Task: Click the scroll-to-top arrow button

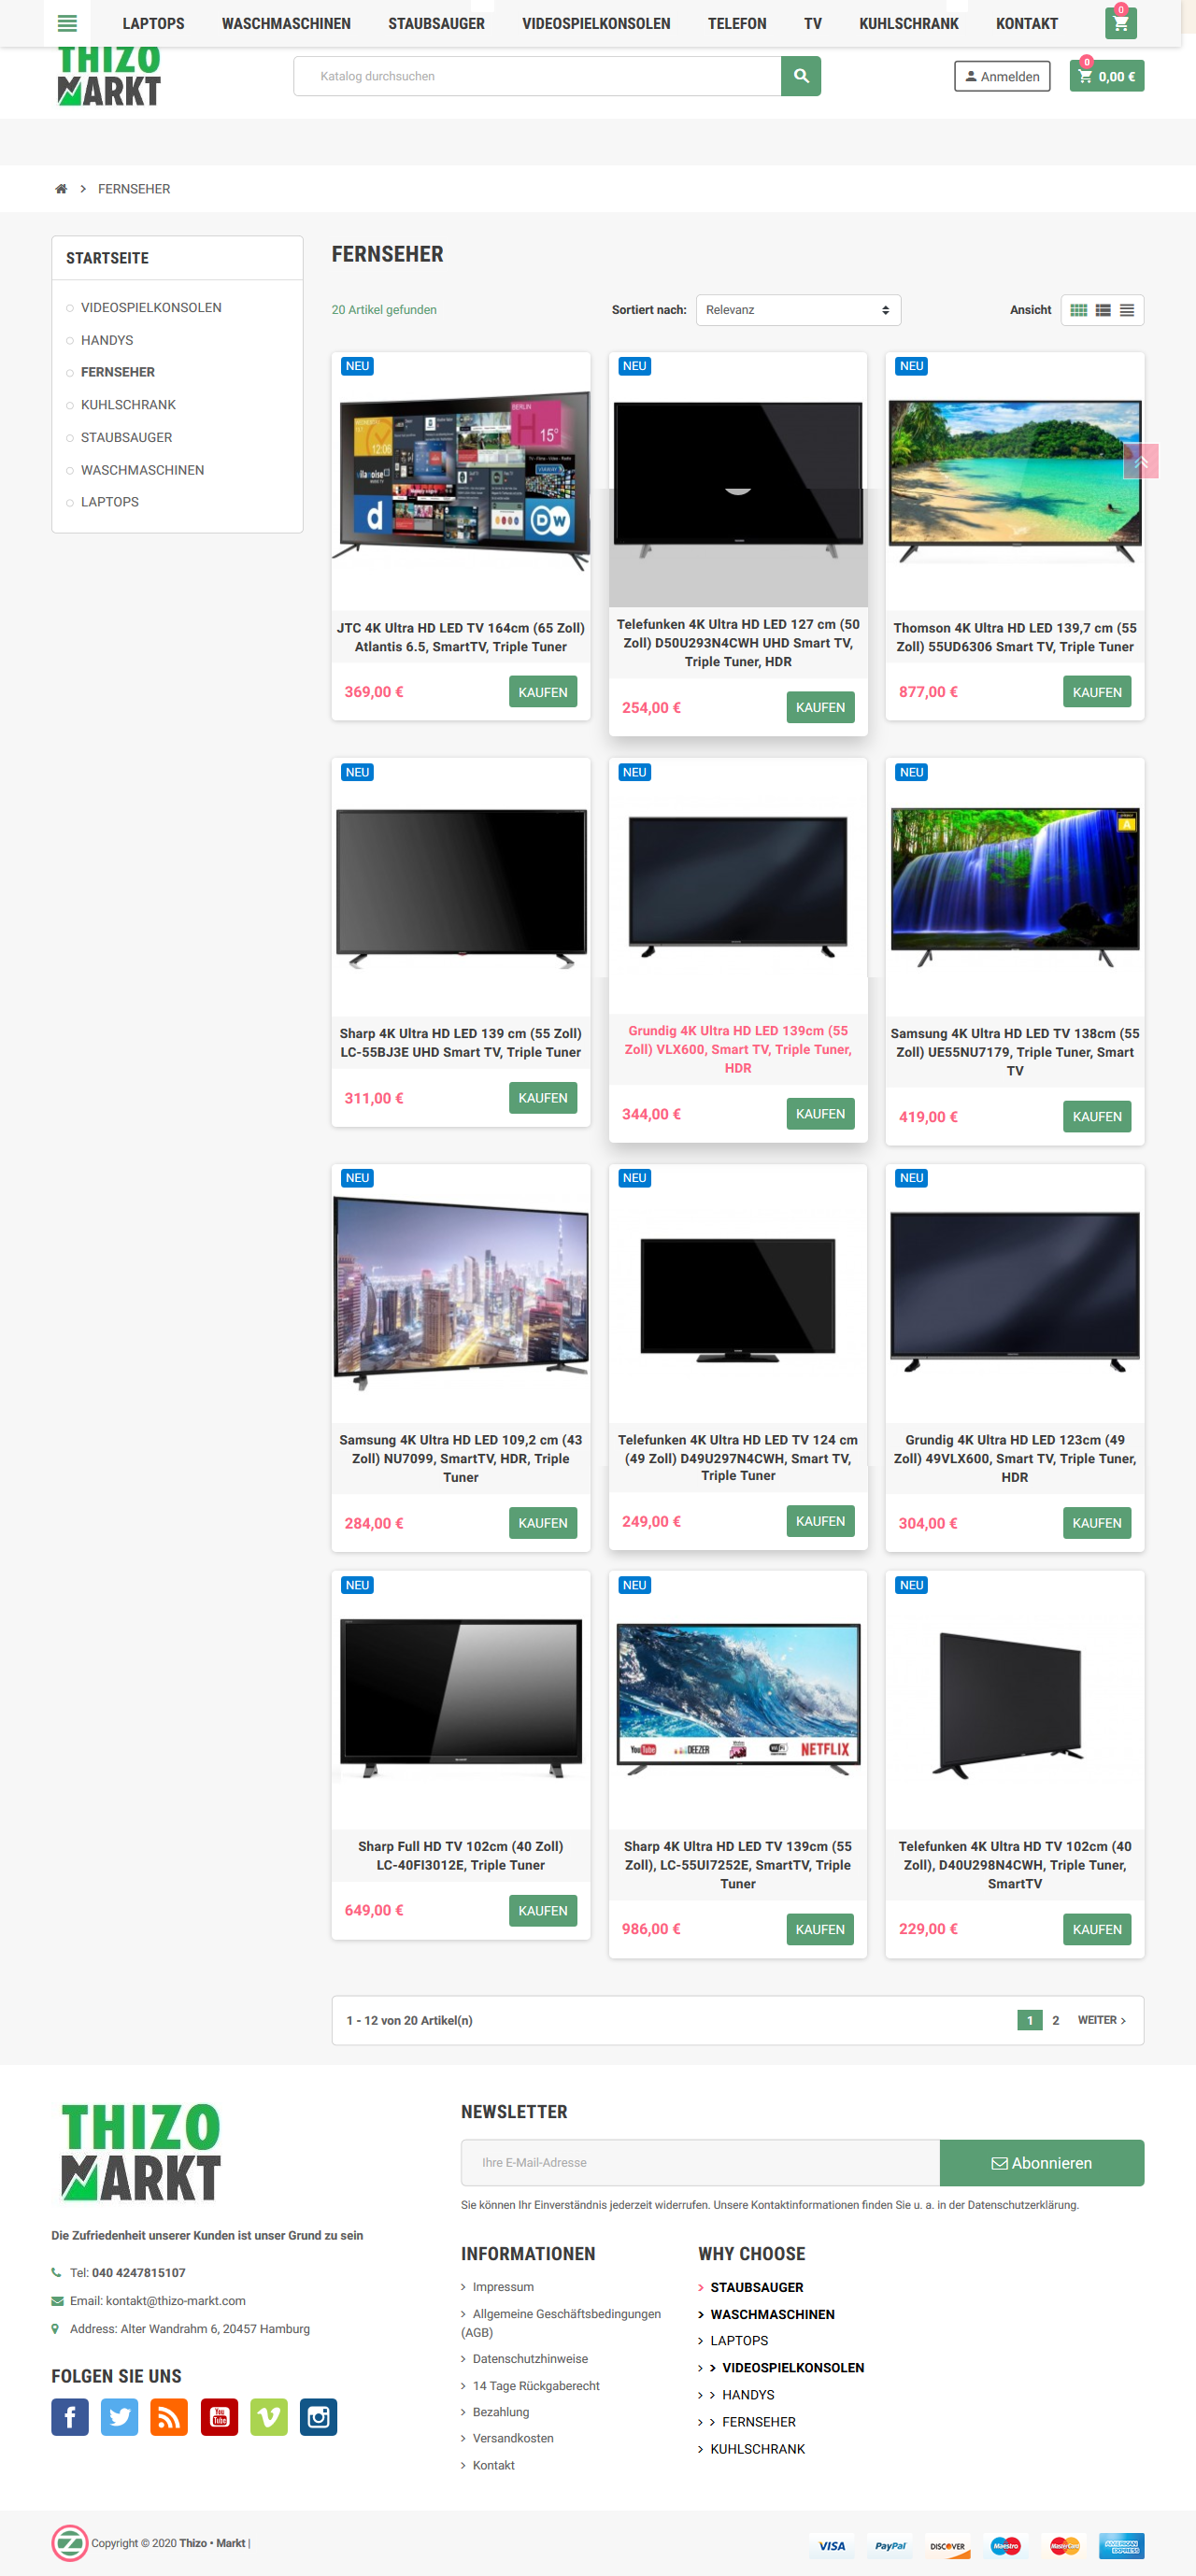Action: 1141,461
